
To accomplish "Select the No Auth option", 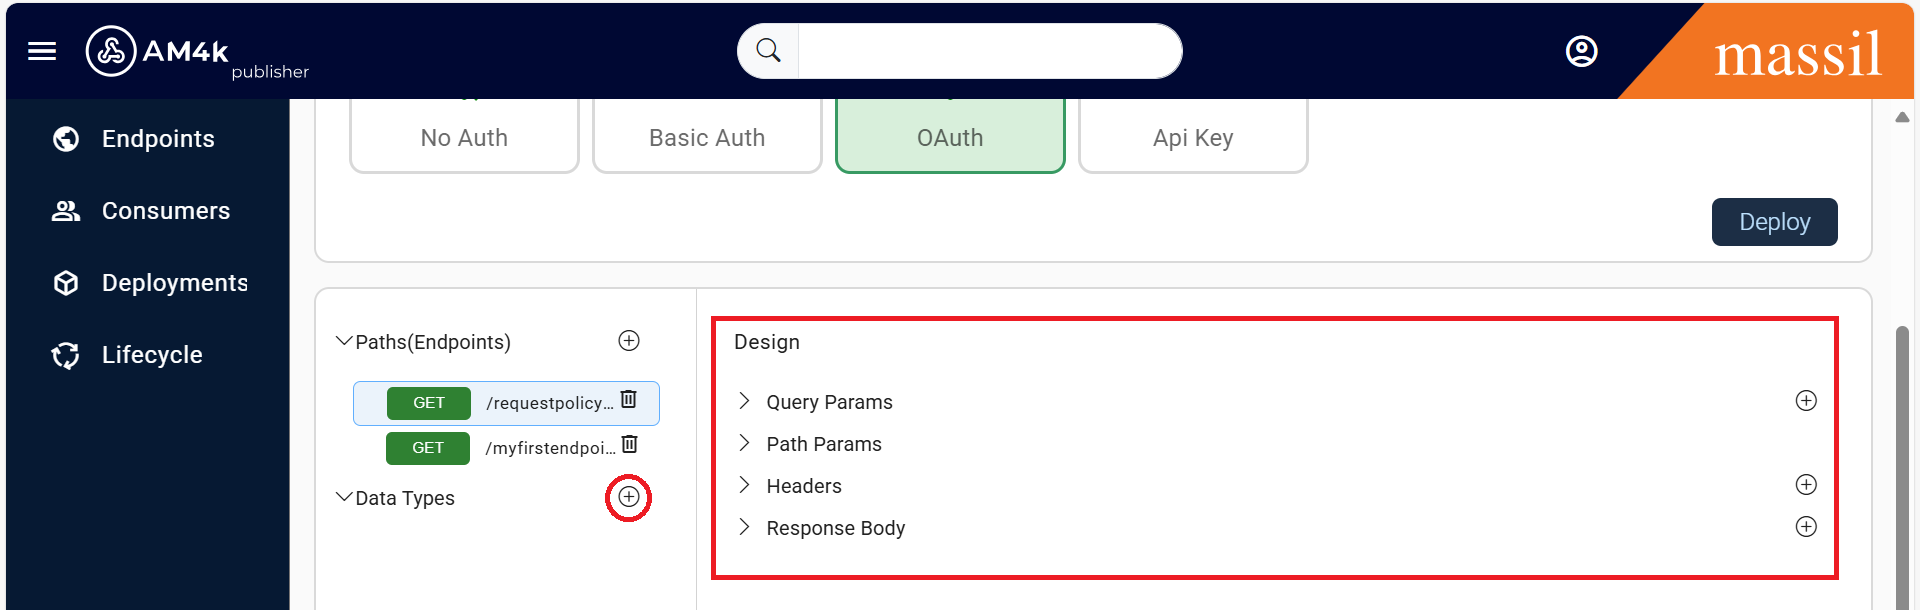I will point(464,138).
